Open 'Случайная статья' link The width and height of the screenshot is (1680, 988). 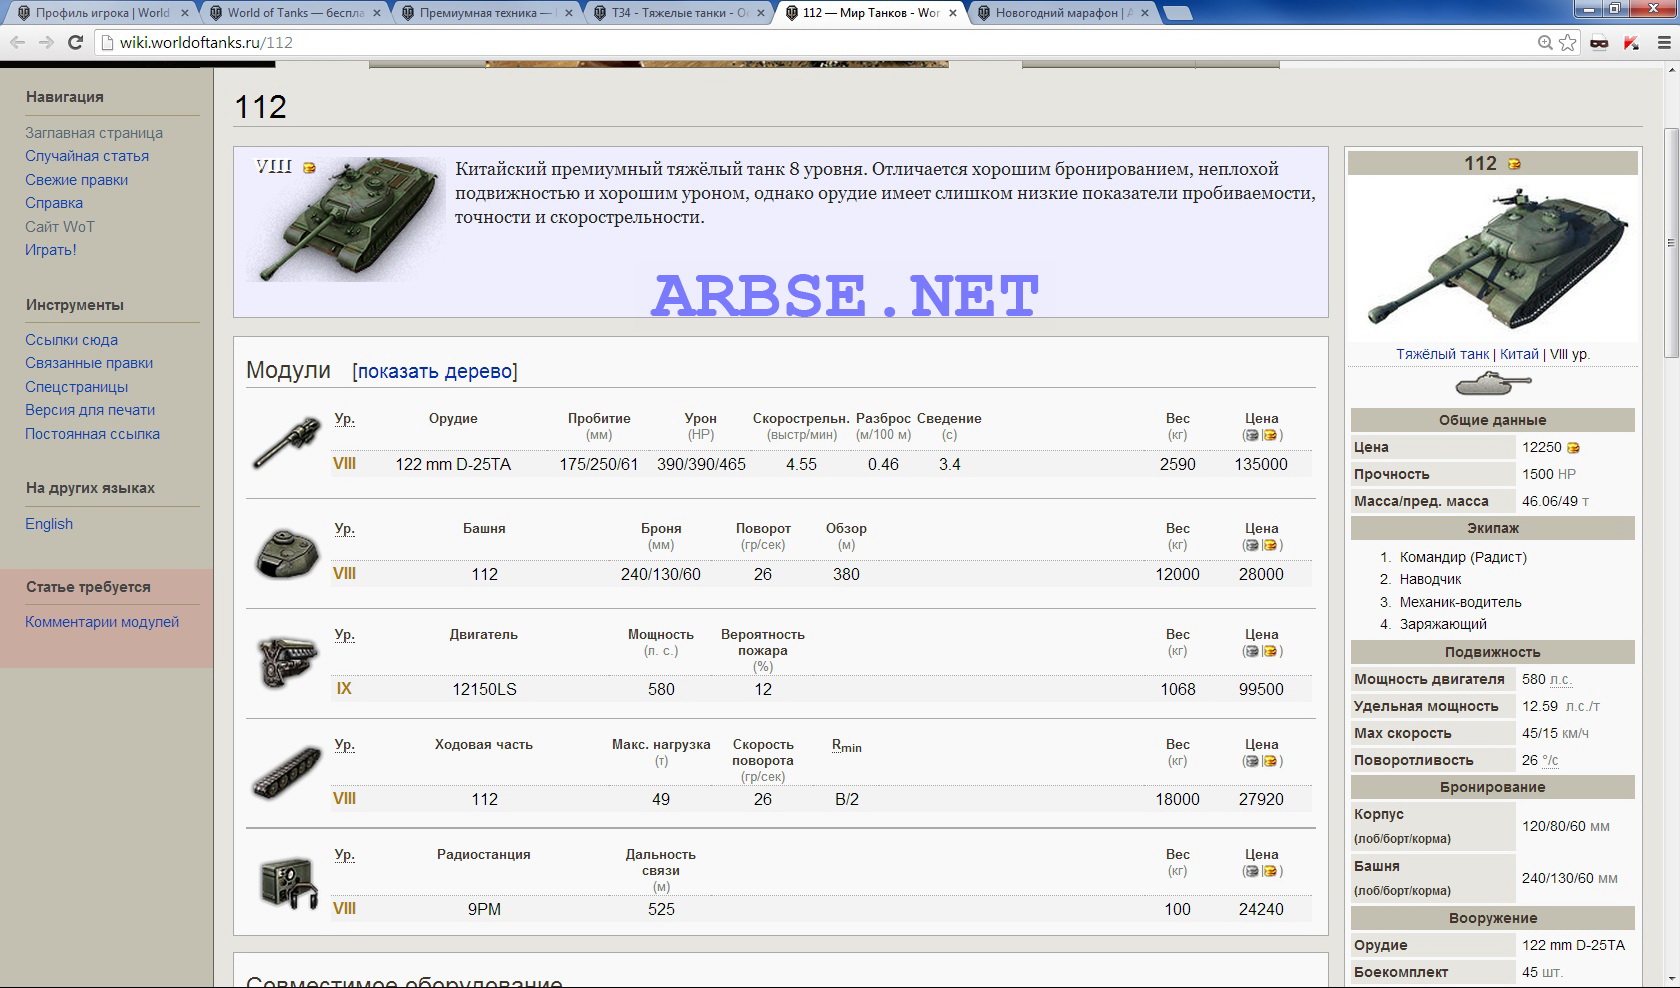pyautogui.click(x=87, y=156)
